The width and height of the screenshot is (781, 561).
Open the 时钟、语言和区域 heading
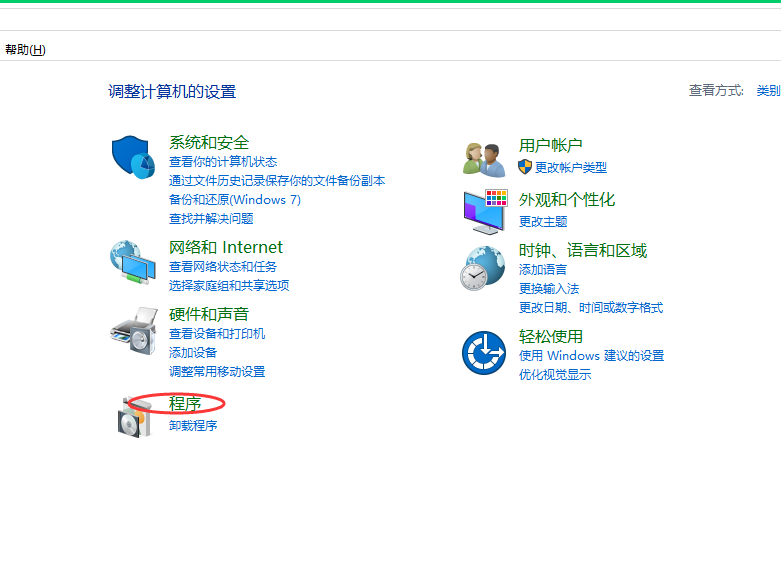pyautogui.click(x=583, y=251)
